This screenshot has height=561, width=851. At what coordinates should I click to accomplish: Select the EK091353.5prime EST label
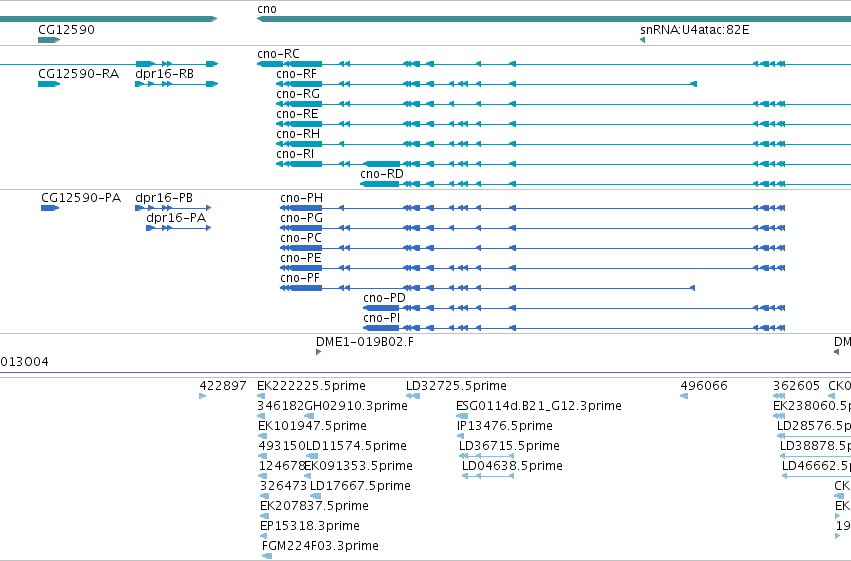click(x=359, y=467)
